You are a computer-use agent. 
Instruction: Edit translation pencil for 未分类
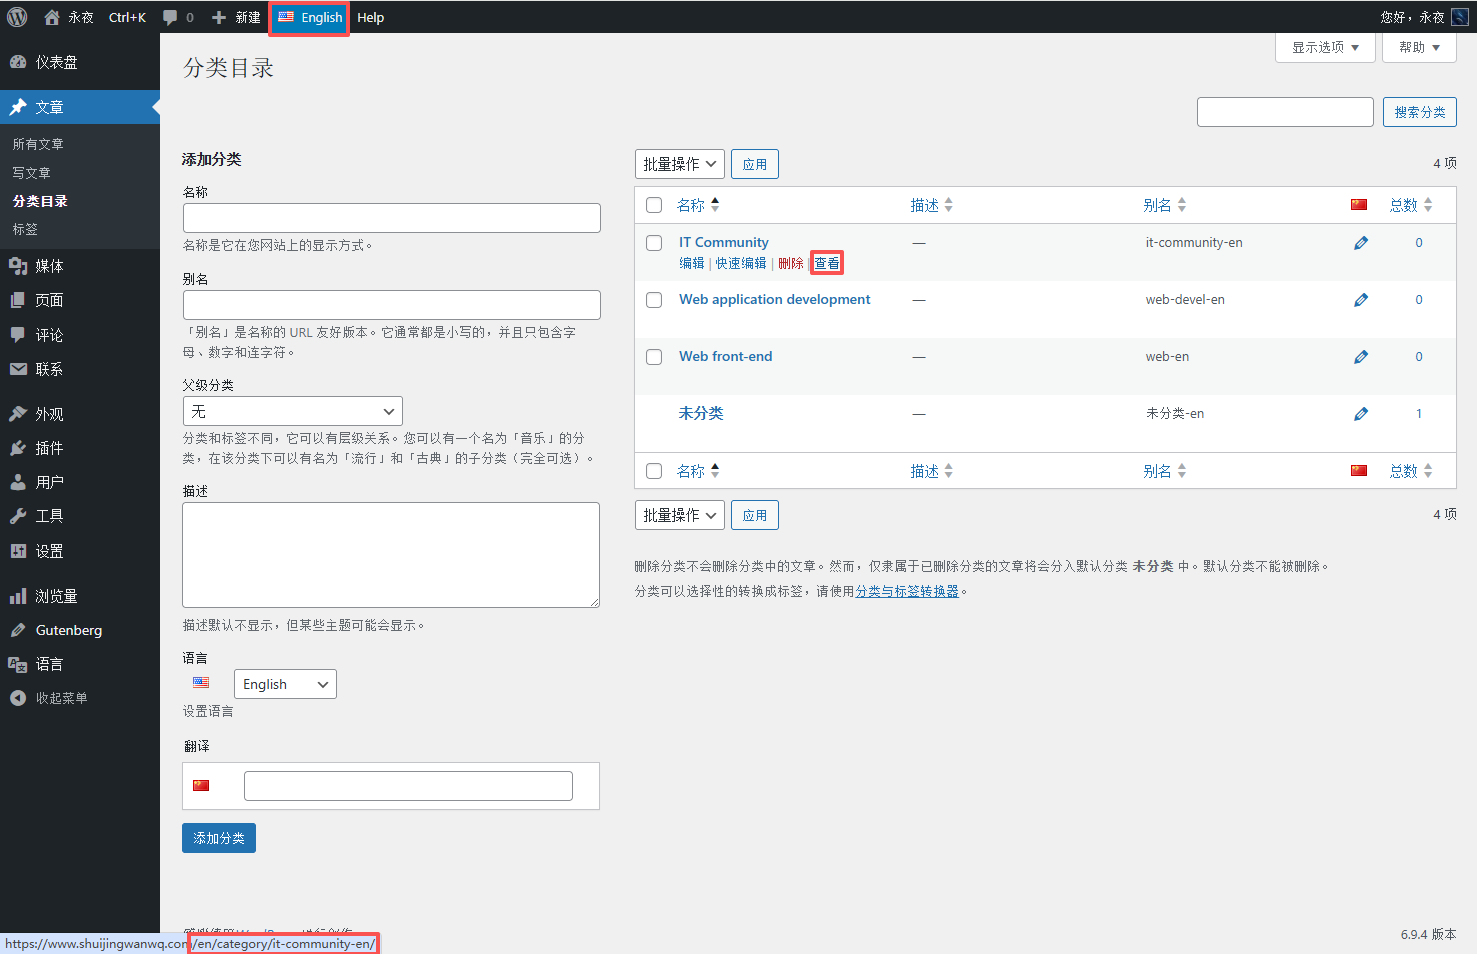[x=1361, y=414]
